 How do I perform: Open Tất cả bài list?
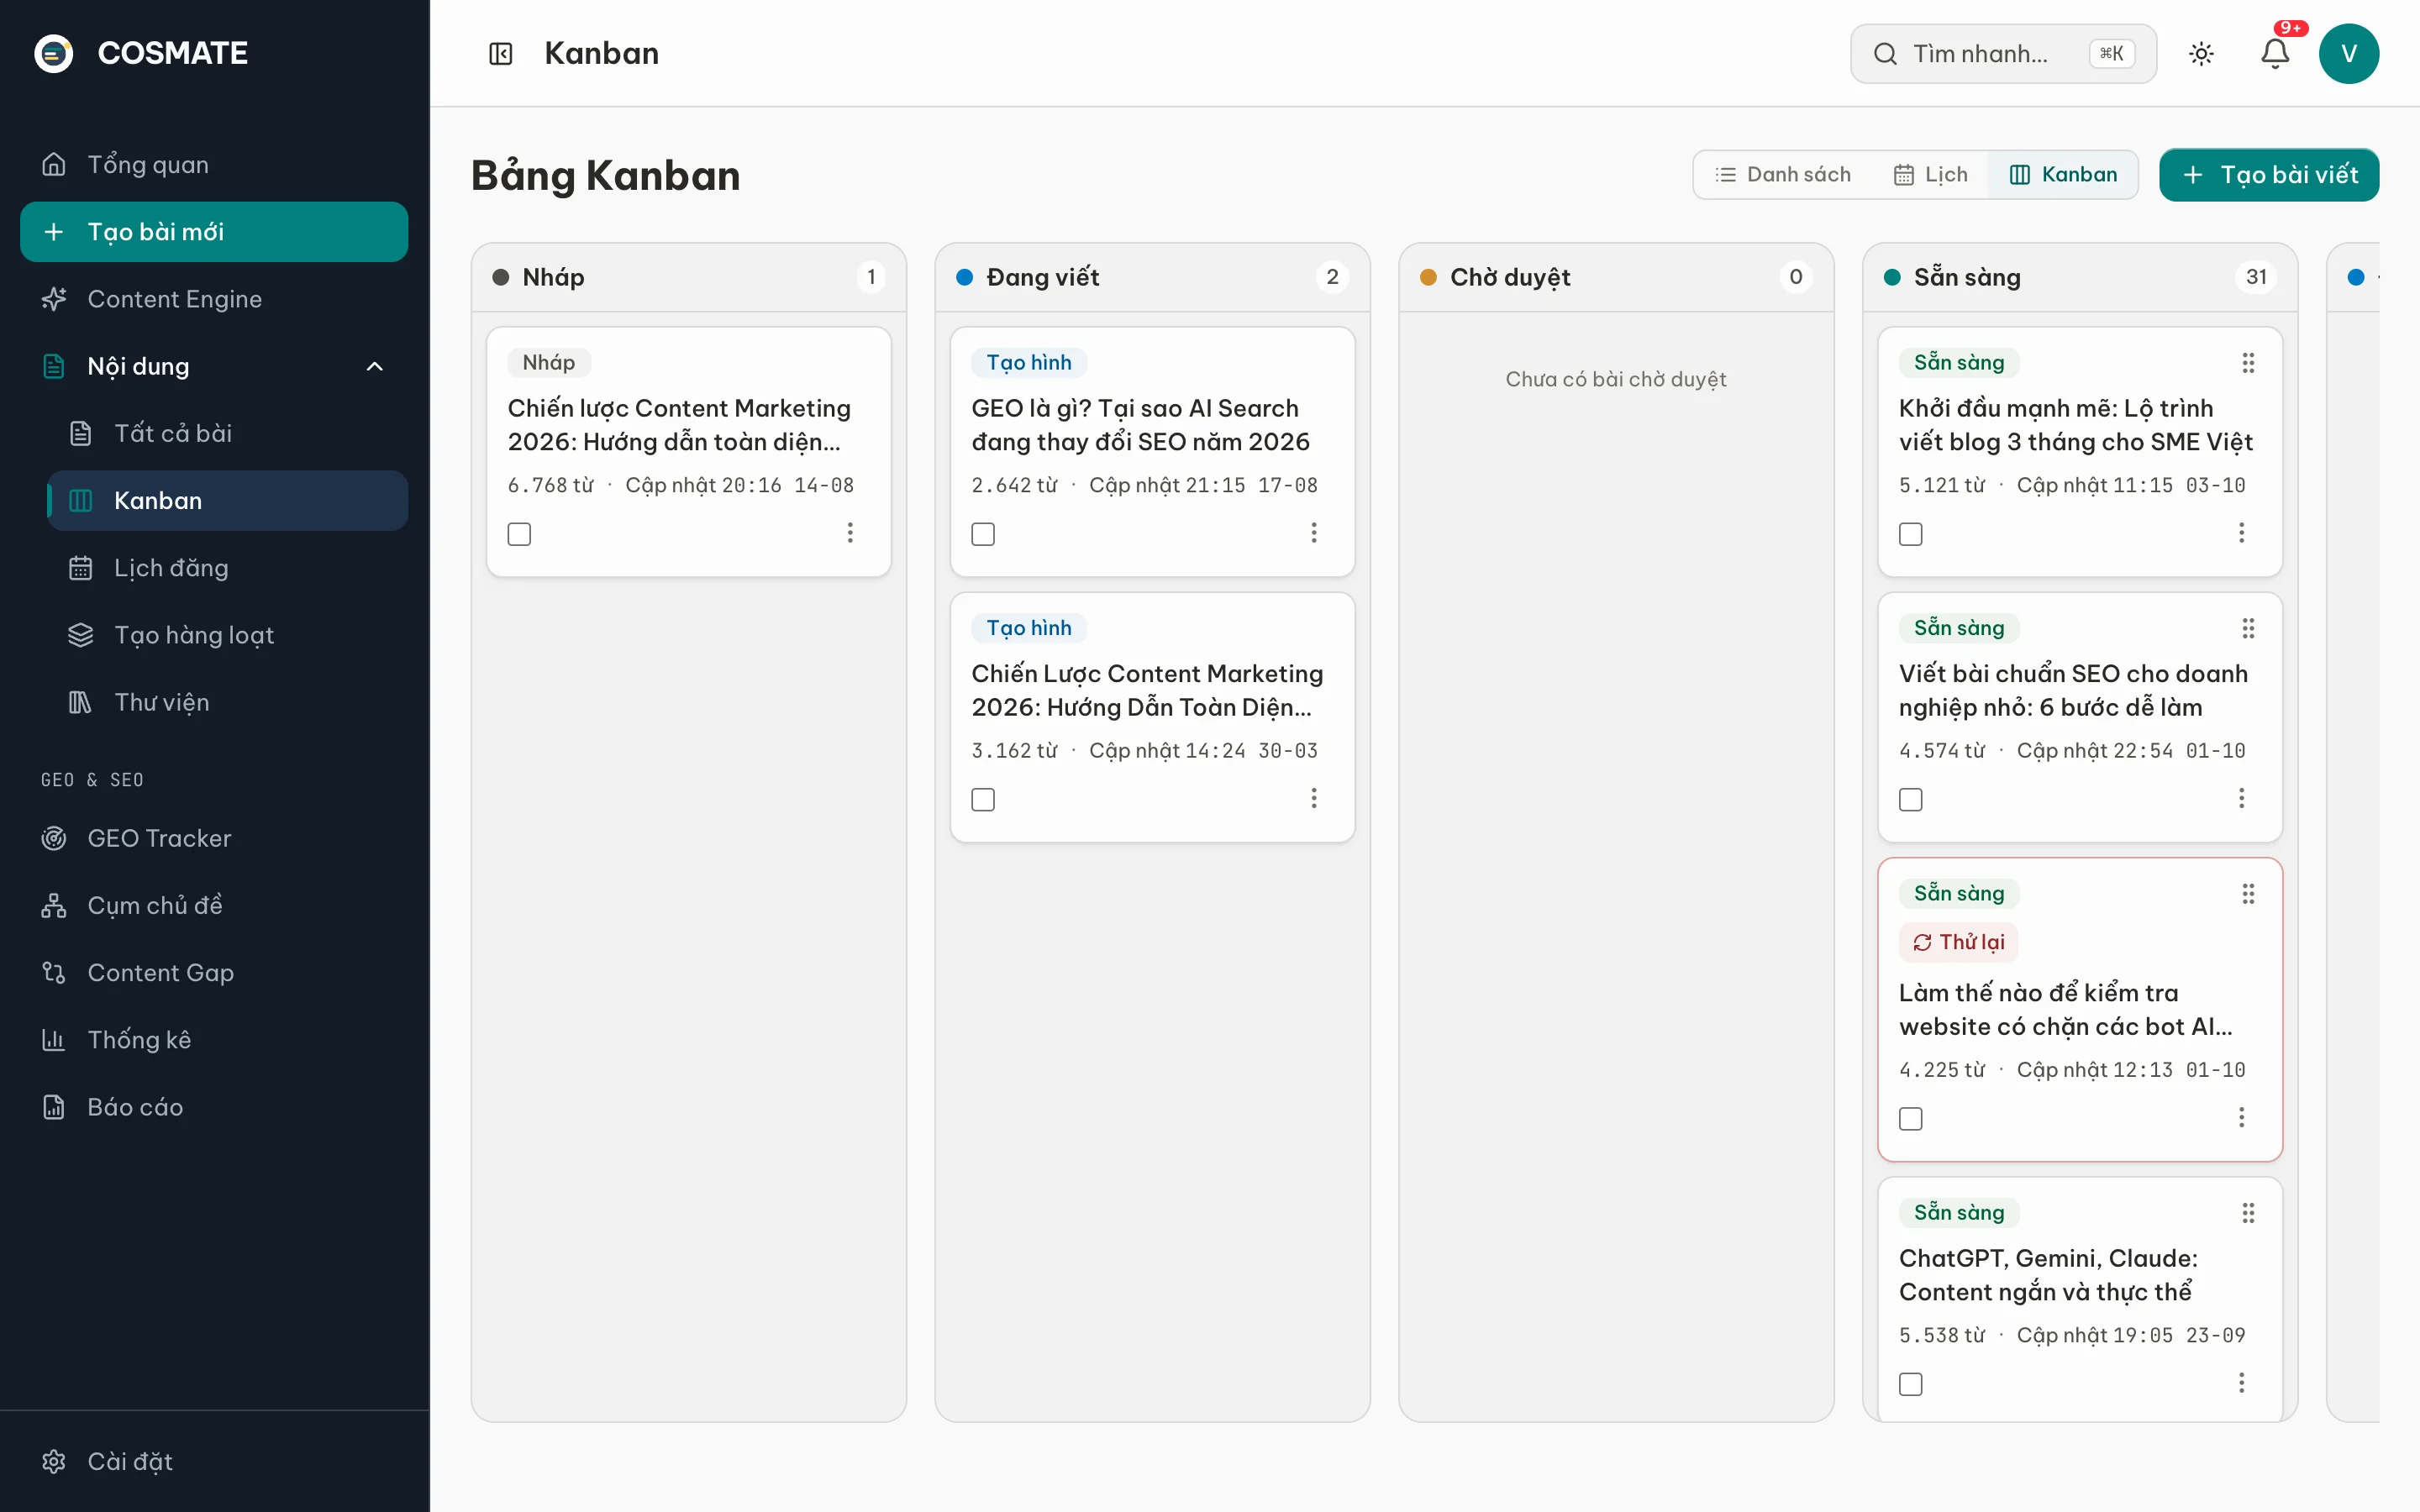point(228,433)
